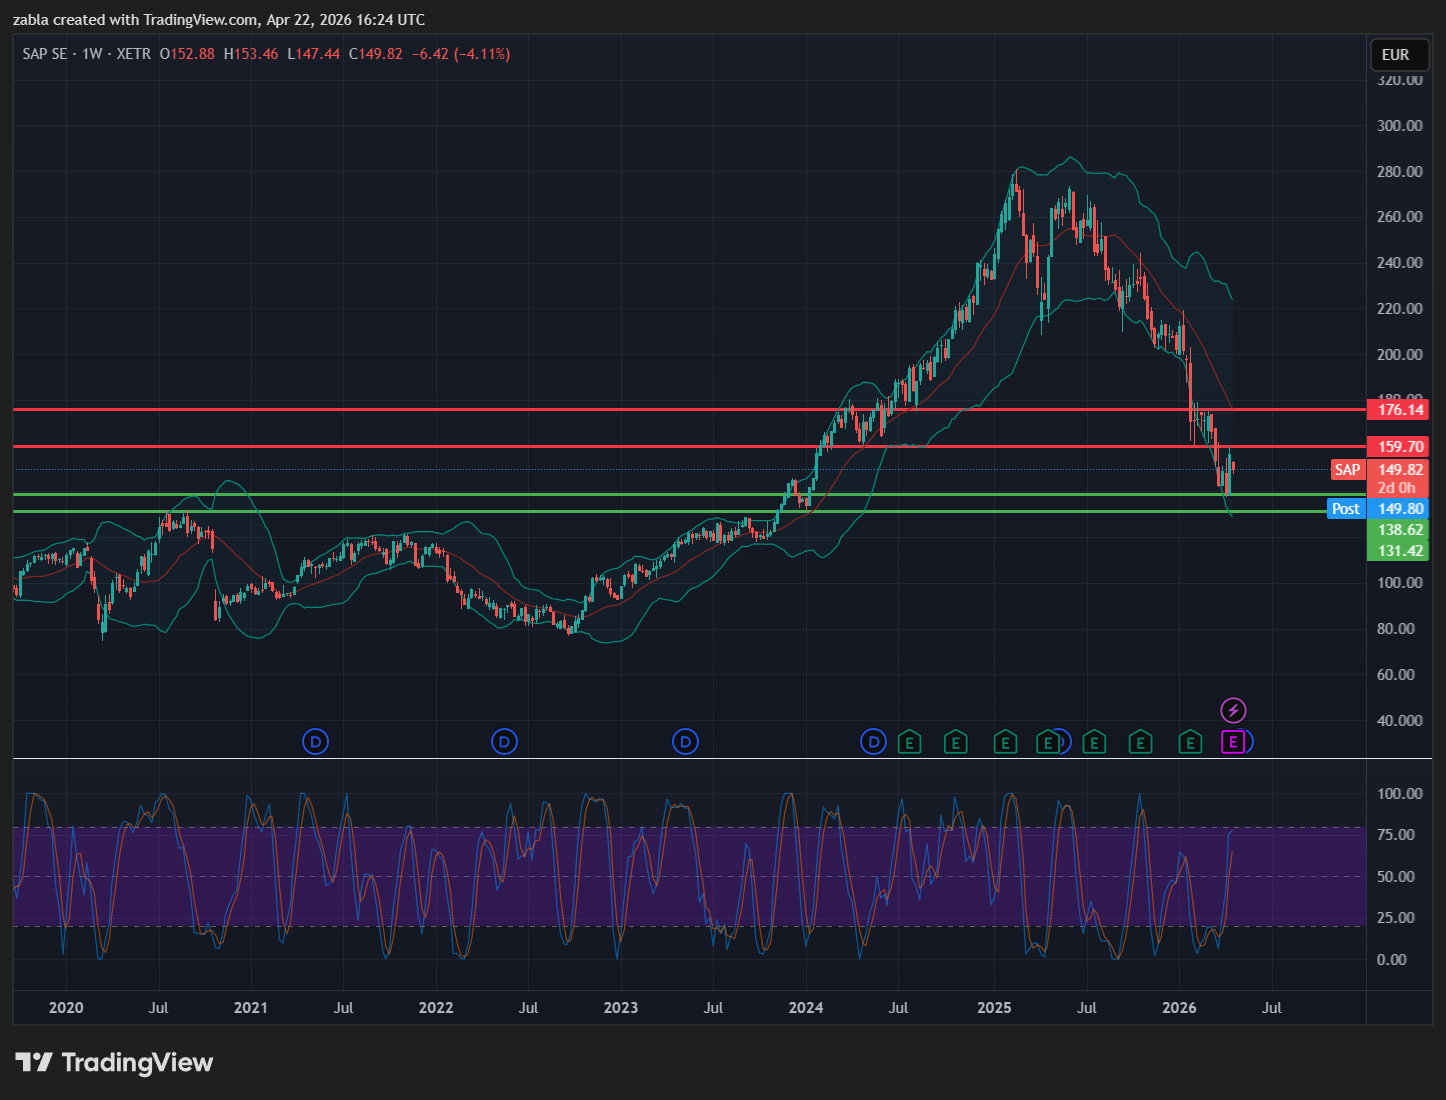Click the dividend D marker in 2021
This screenshot has width=1446, height=1100.
click(315, 742)
